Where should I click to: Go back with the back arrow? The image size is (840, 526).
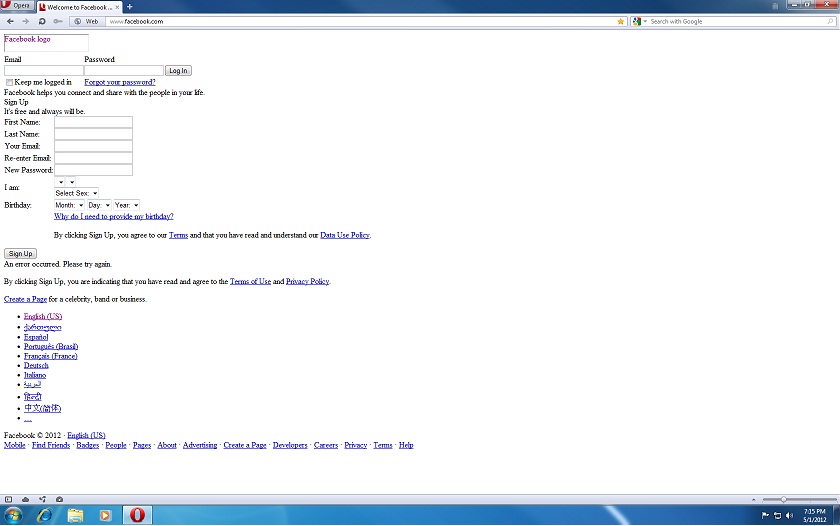10,21
